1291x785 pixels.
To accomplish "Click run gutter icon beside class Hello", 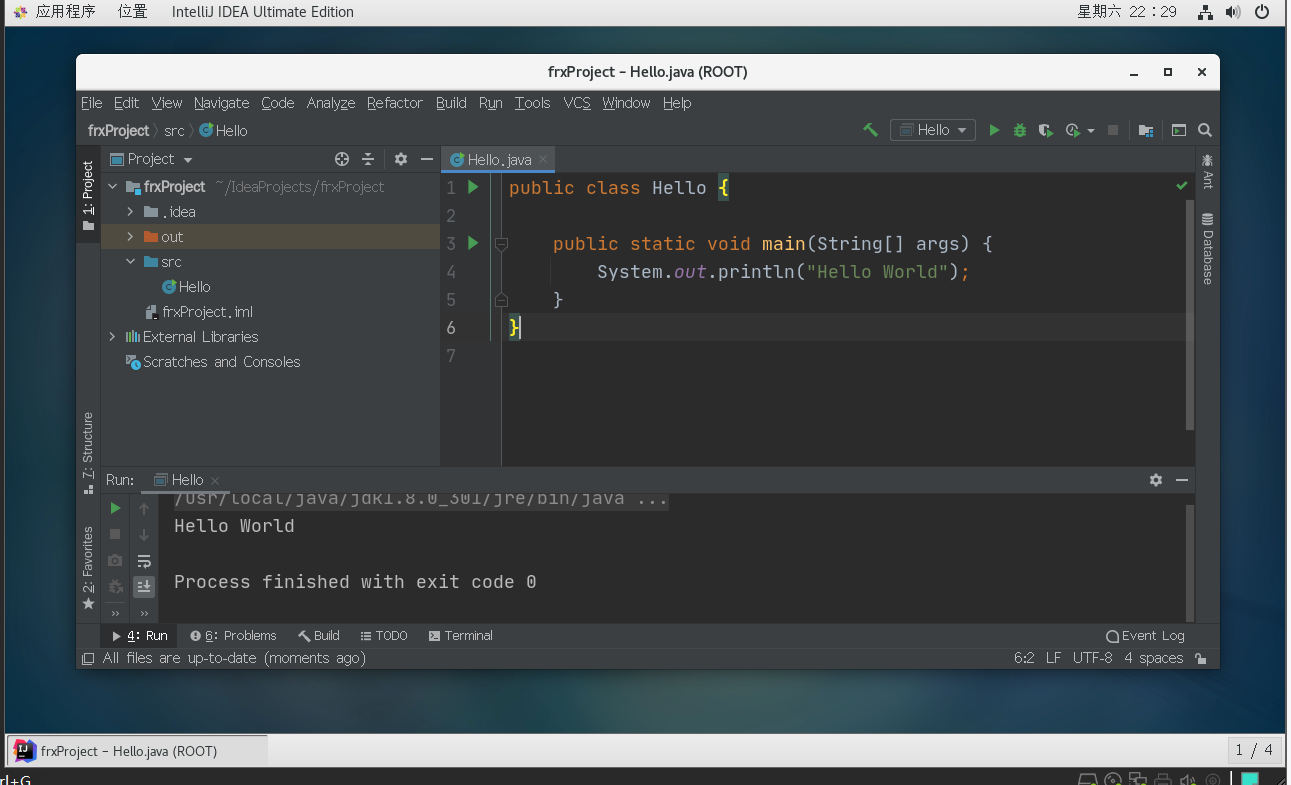I will pyautogui.click(x=474, y=187).
